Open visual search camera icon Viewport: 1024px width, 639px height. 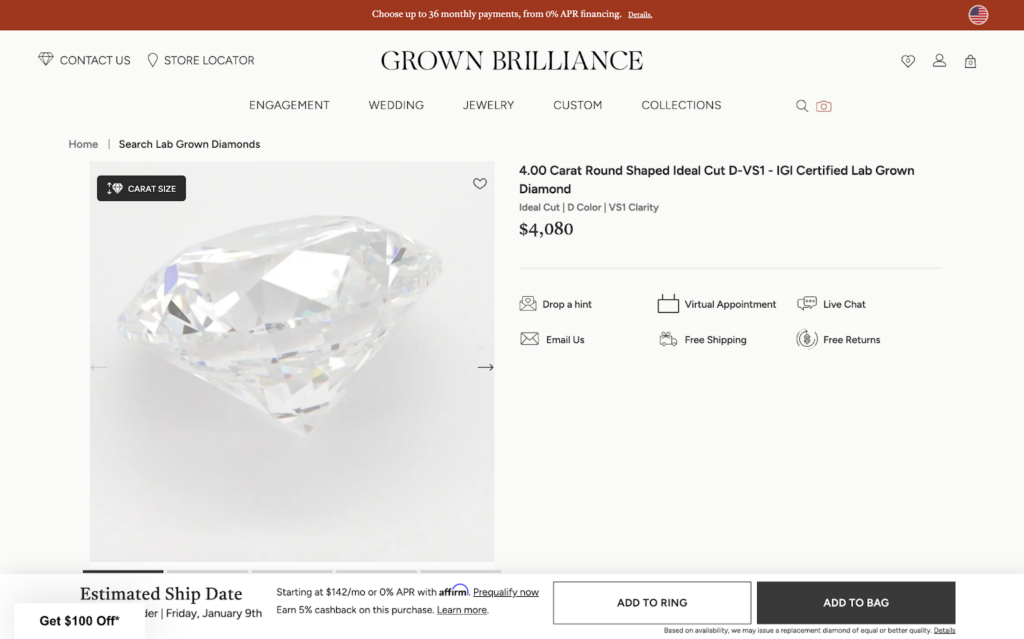824,106
